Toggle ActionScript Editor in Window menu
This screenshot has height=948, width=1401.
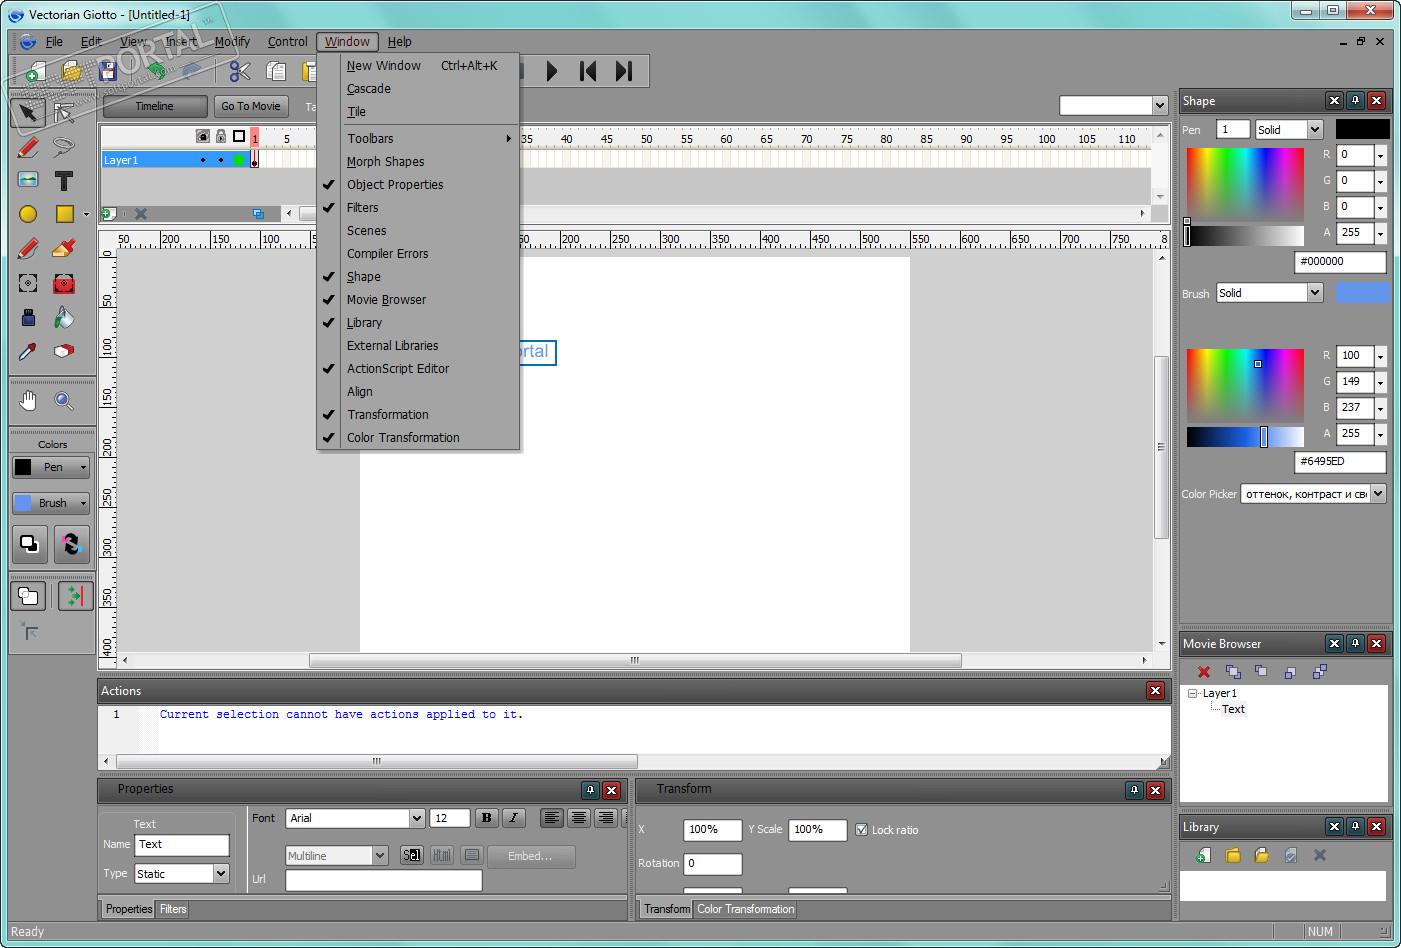(x=418, y=369)
